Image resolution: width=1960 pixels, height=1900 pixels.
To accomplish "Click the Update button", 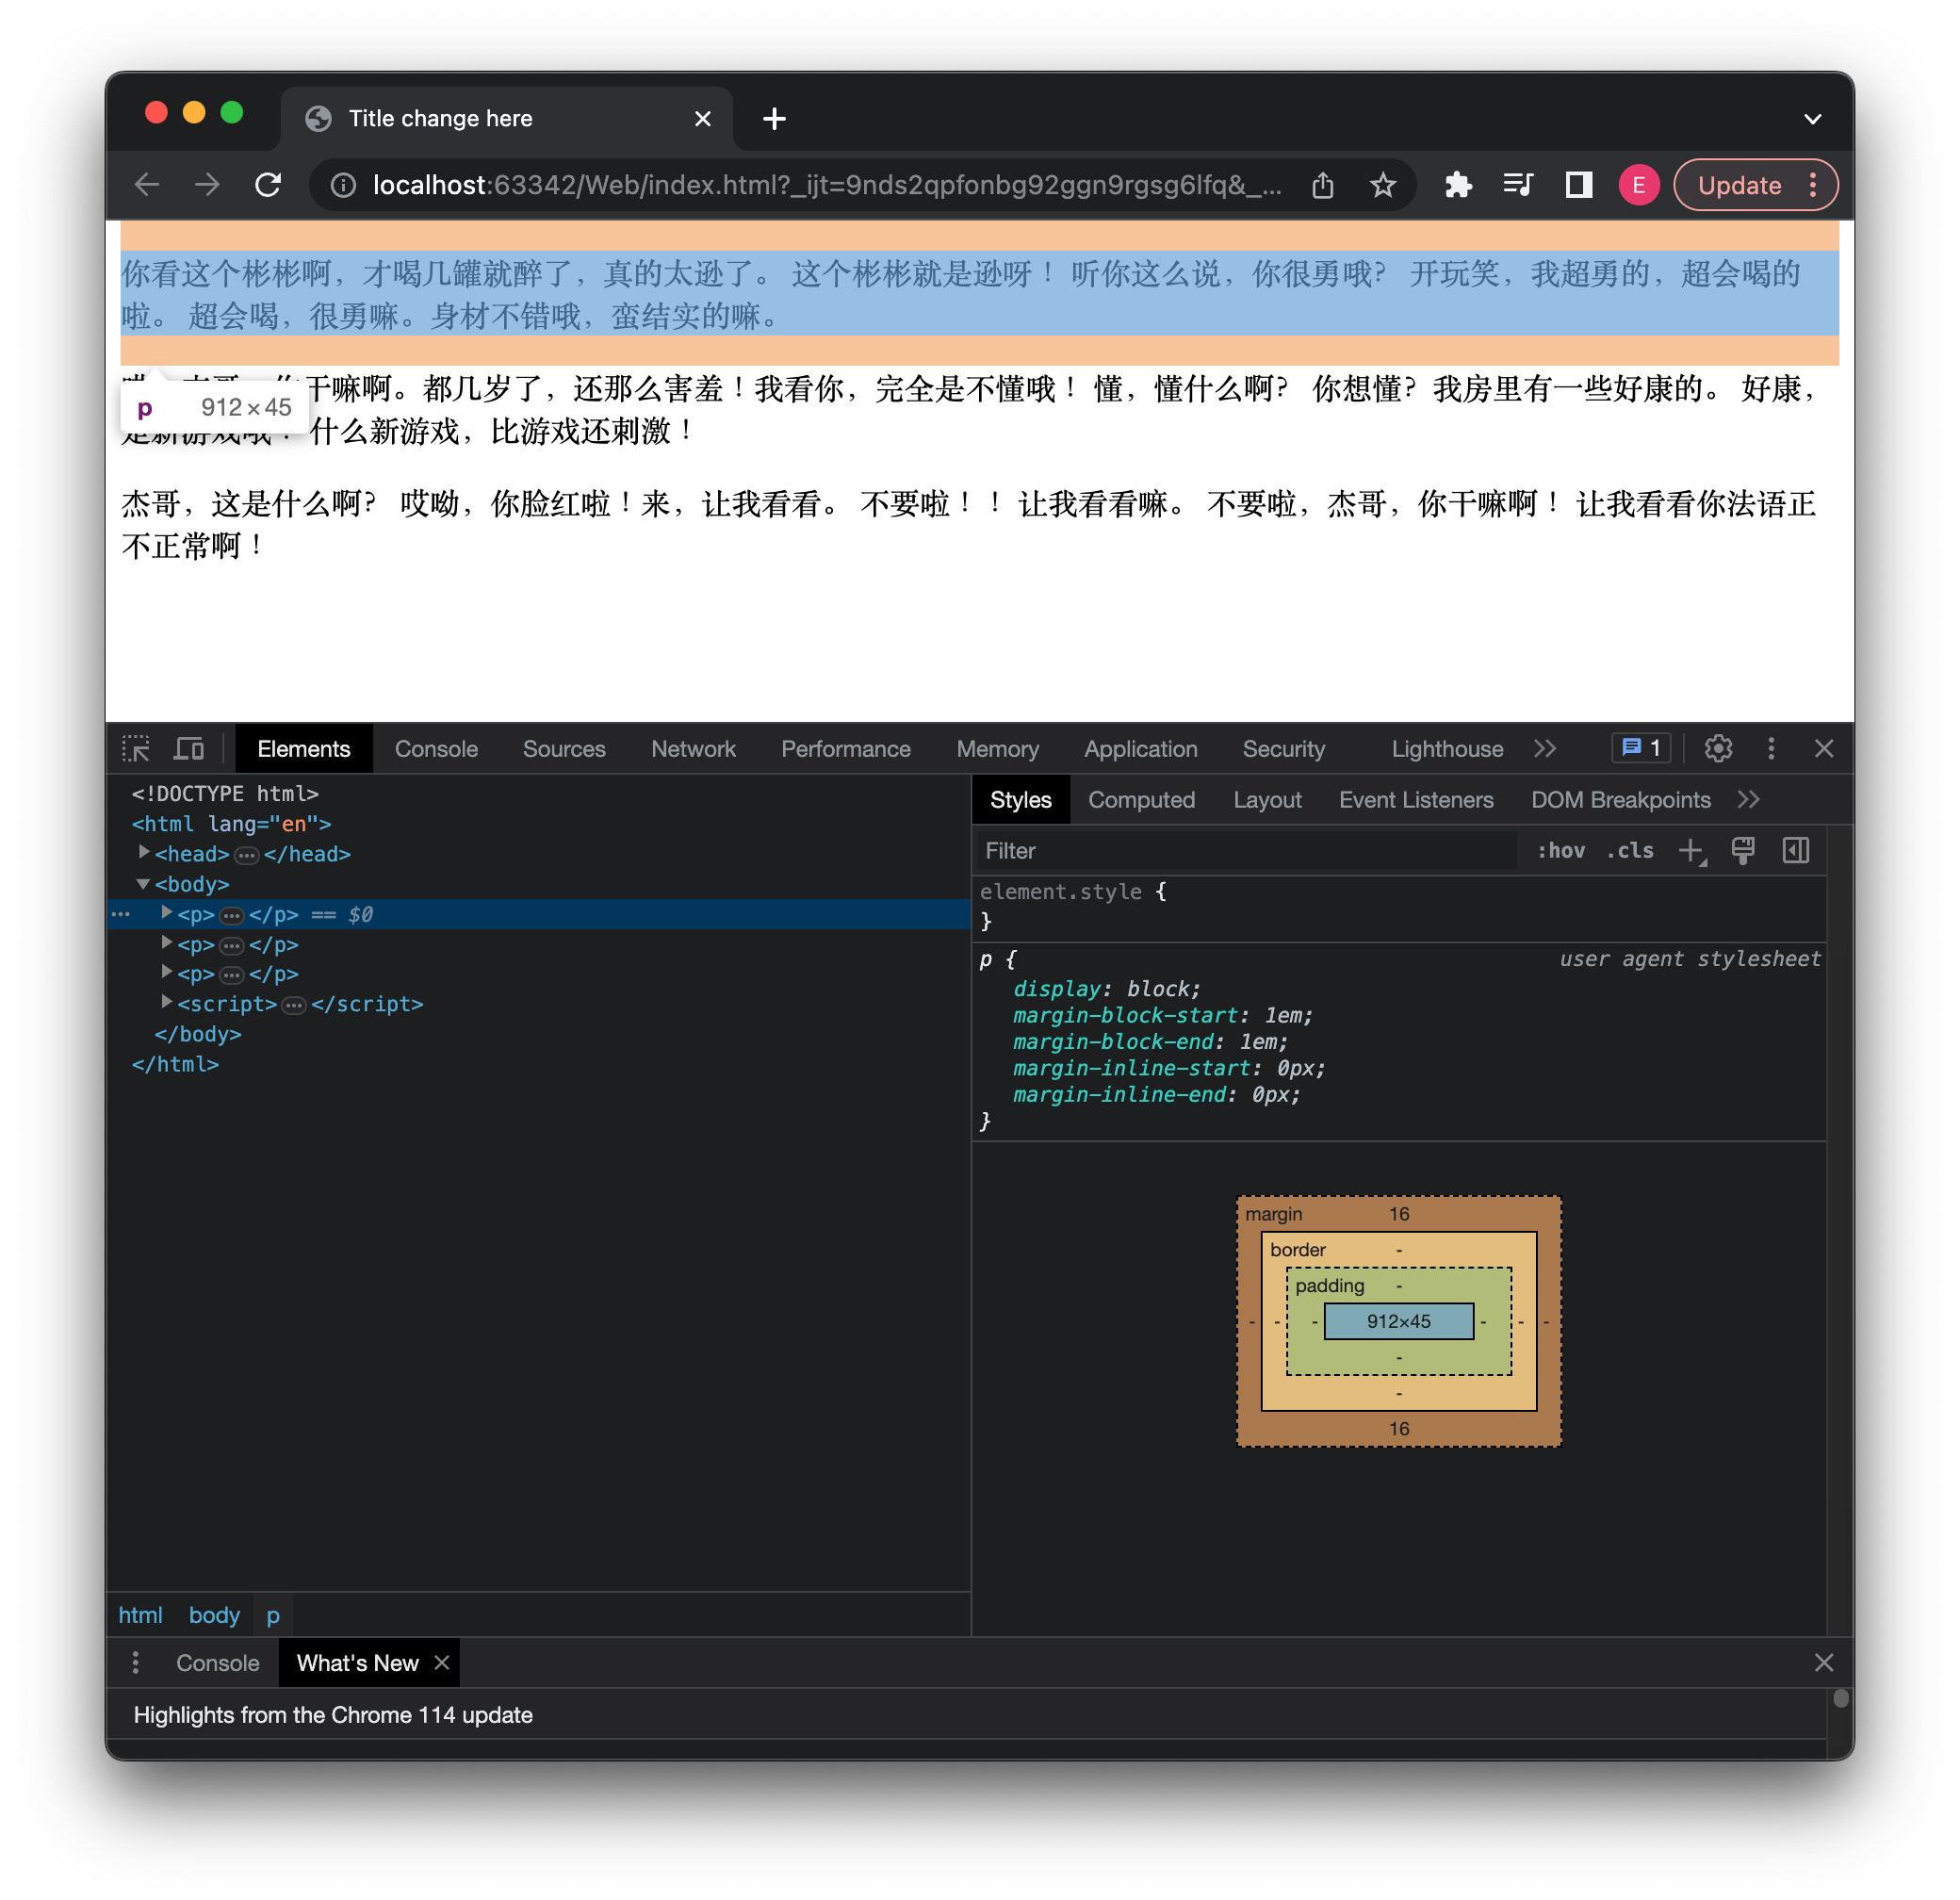I will (1739, 185).
